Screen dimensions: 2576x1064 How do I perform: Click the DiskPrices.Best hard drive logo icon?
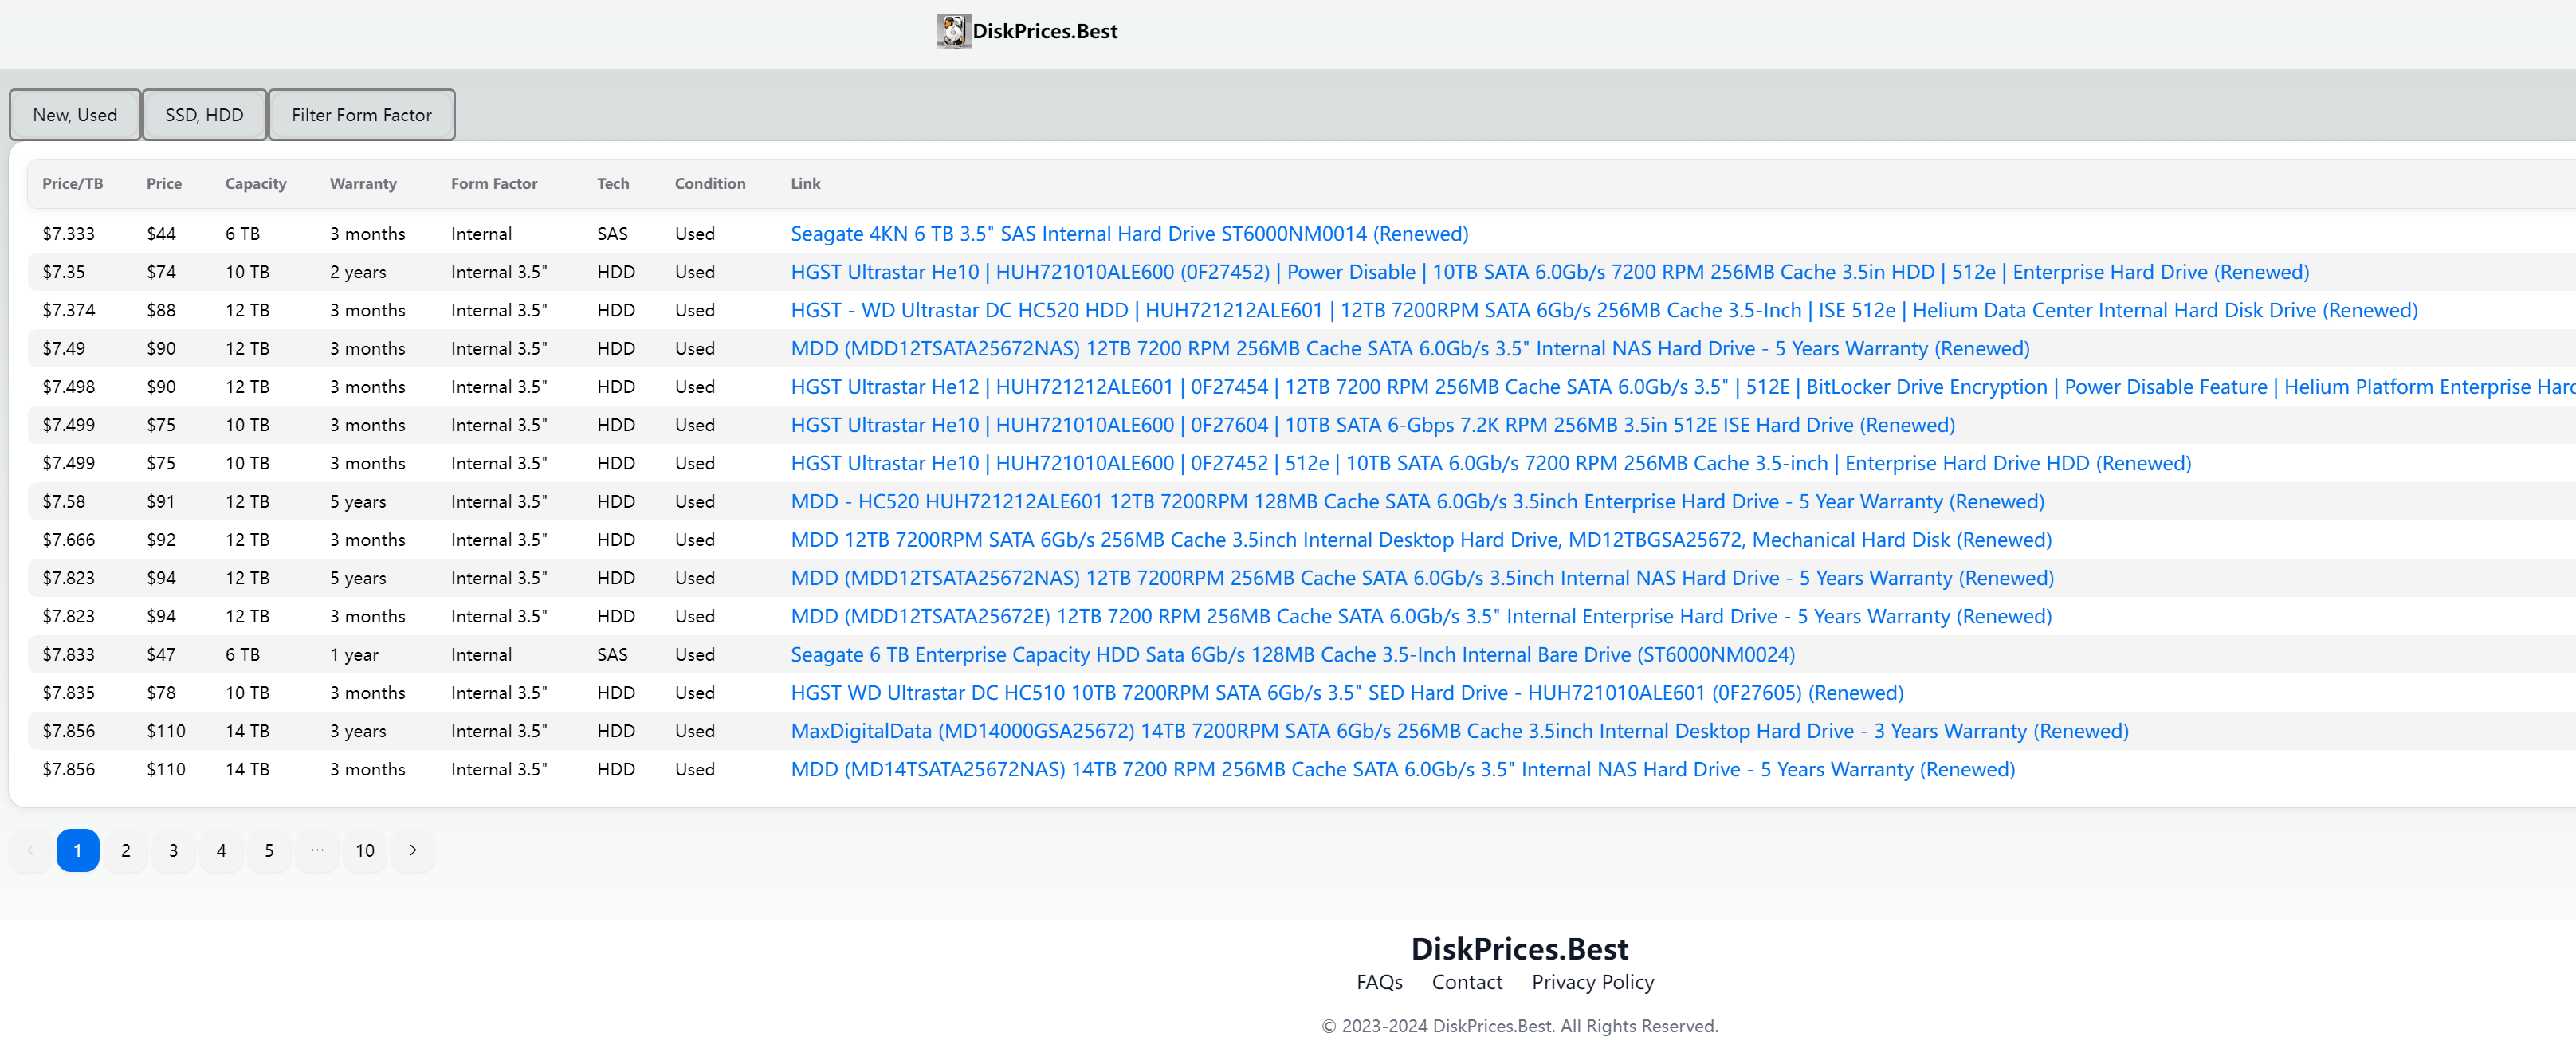point(953,31)
